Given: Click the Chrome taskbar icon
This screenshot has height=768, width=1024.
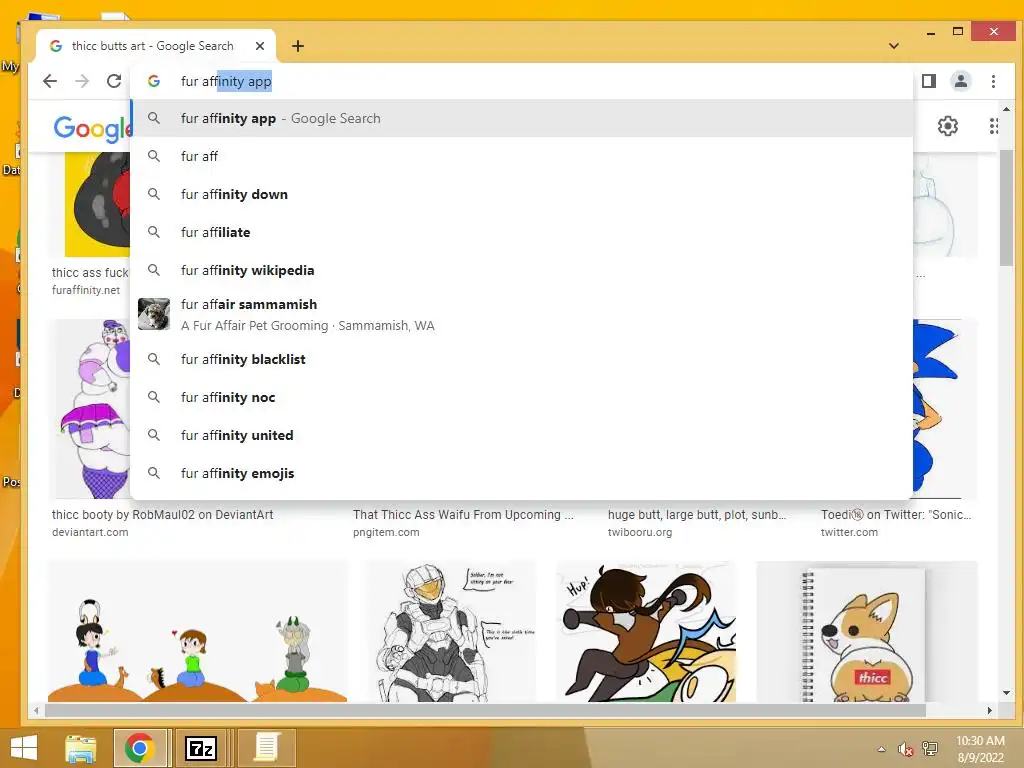Looking at the screenshot, I should (140, 748).
